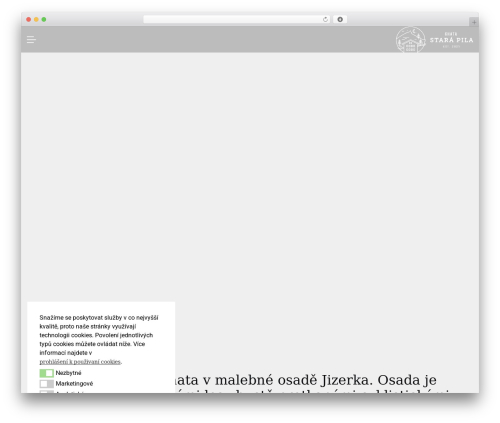Click the green maximize window button
Image resolution: width=500 pixels, height=423 pixels.
tap(44, 20)
